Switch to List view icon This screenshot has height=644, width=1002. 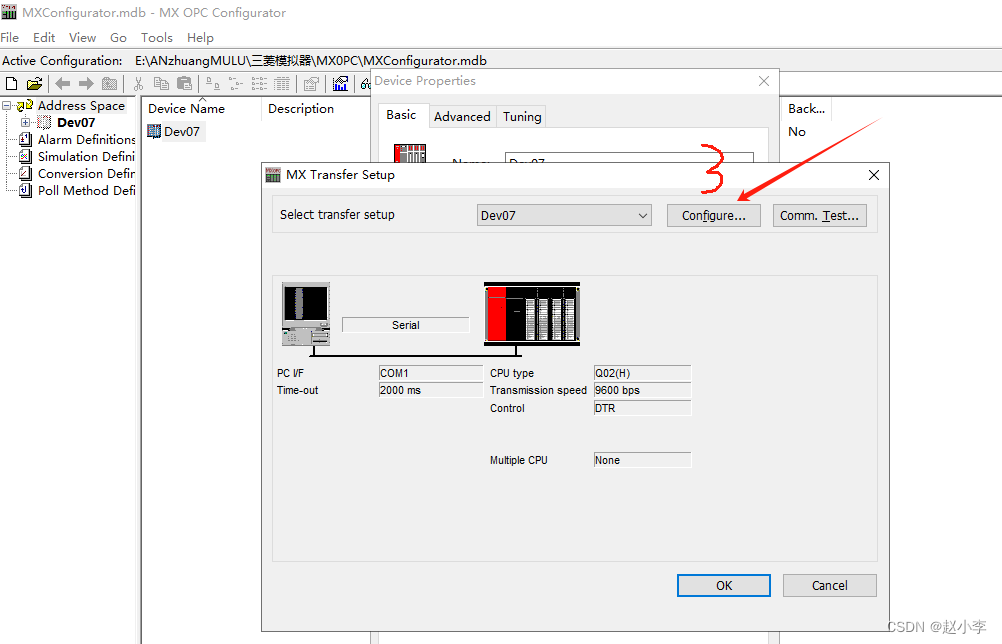pos(259,84)
